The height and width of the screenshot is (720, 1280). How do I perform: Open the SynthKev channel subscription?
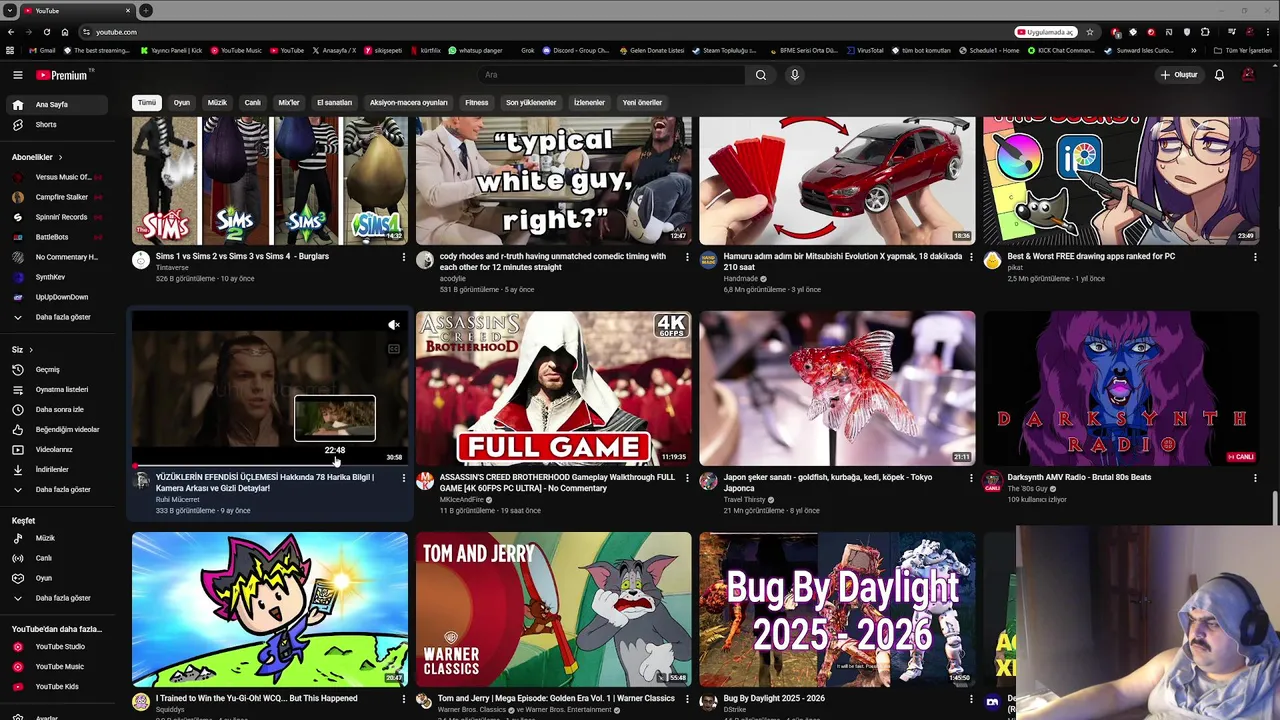56,277
